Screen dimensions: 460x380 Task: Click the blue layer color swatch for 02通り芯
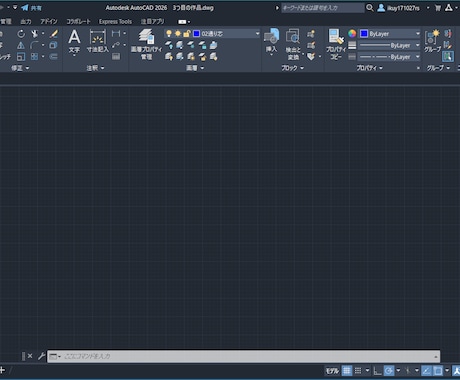[196, 34]
